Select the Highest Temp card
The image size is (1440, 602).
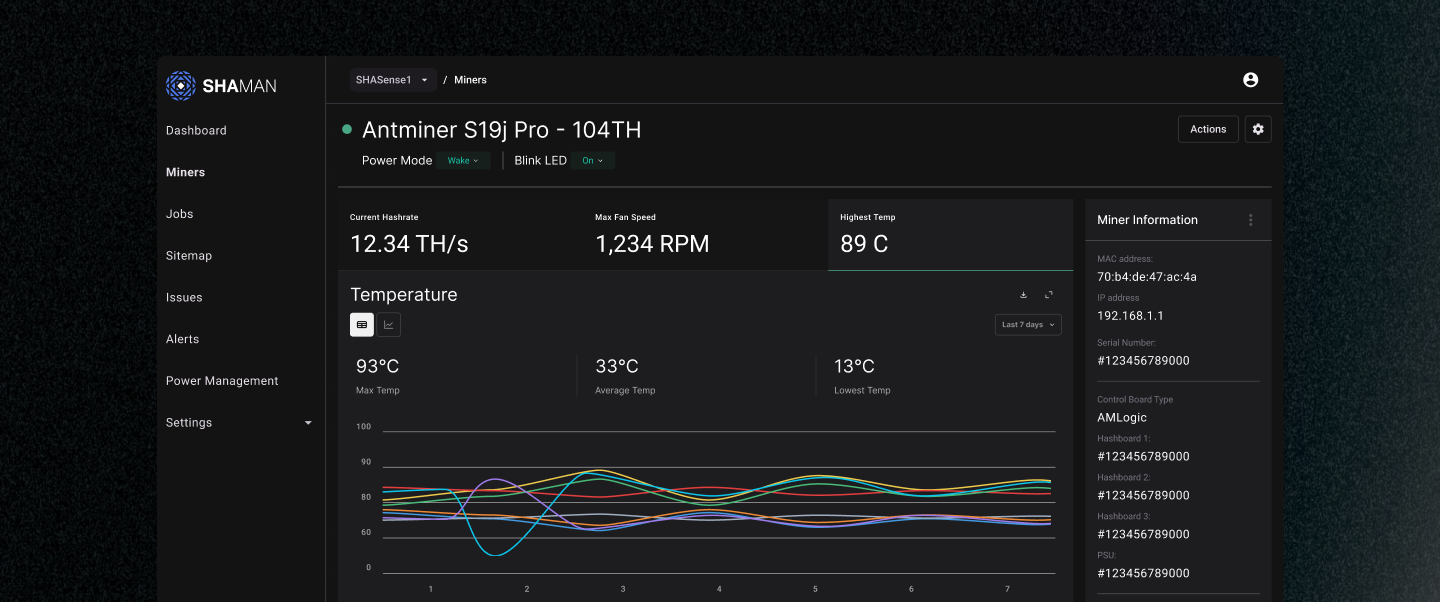[x=950, y=235]
